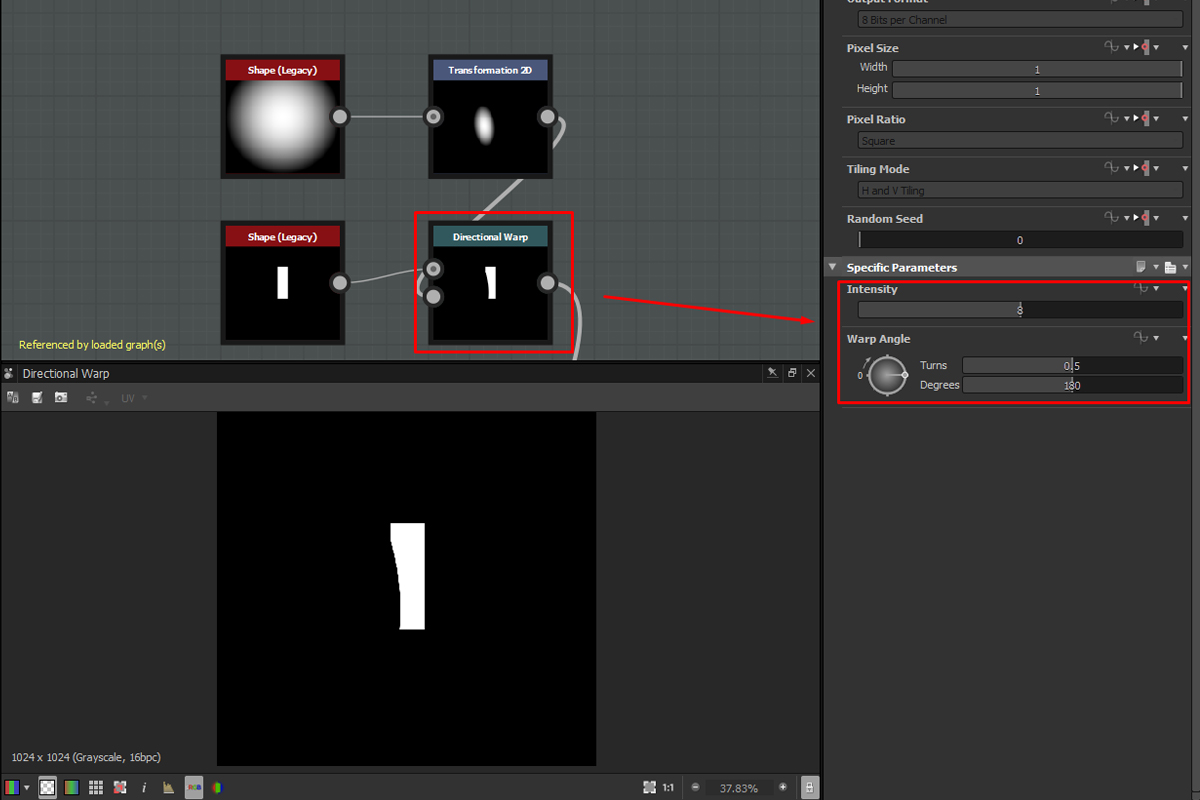Click the Pixel Size Height field

click(1037, 90)
